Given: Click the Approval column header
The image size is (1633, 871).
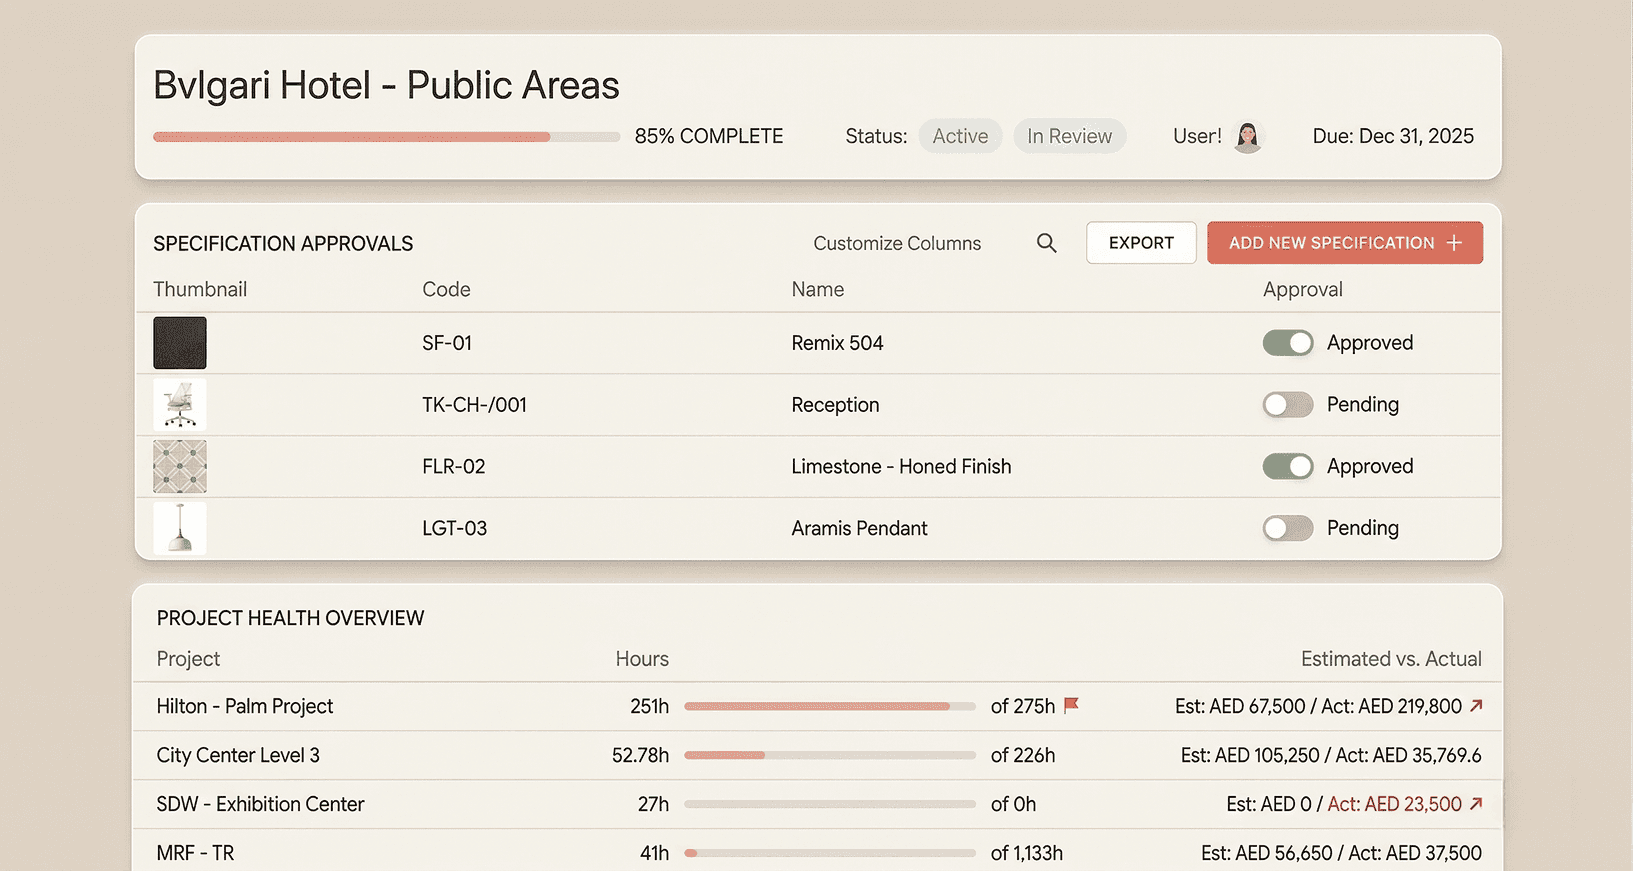Looking at the screenshot, I should click(1302, 290).
